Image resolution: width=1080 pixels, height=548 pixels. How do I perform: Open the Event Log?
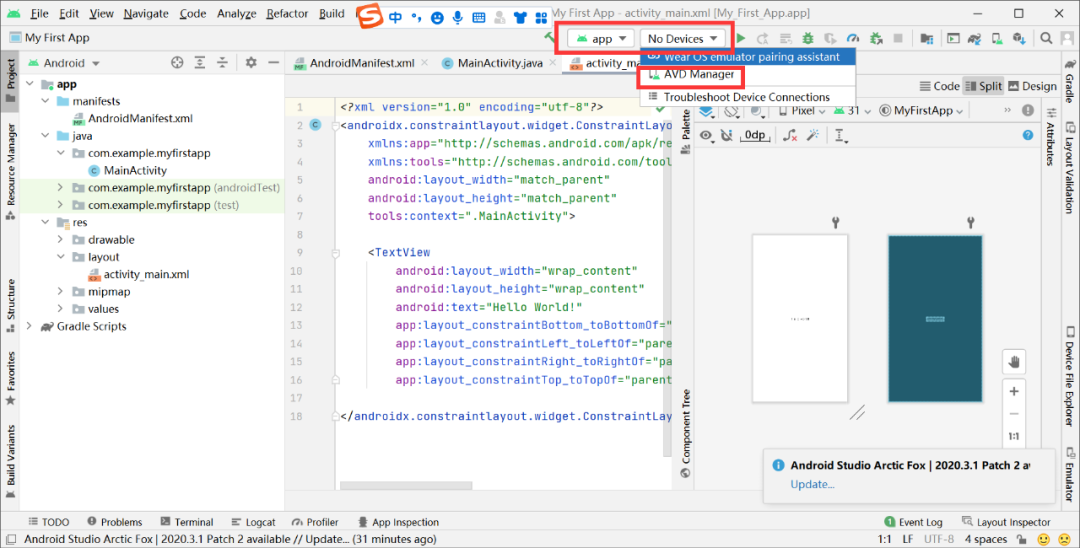click(x=913, y=522)
